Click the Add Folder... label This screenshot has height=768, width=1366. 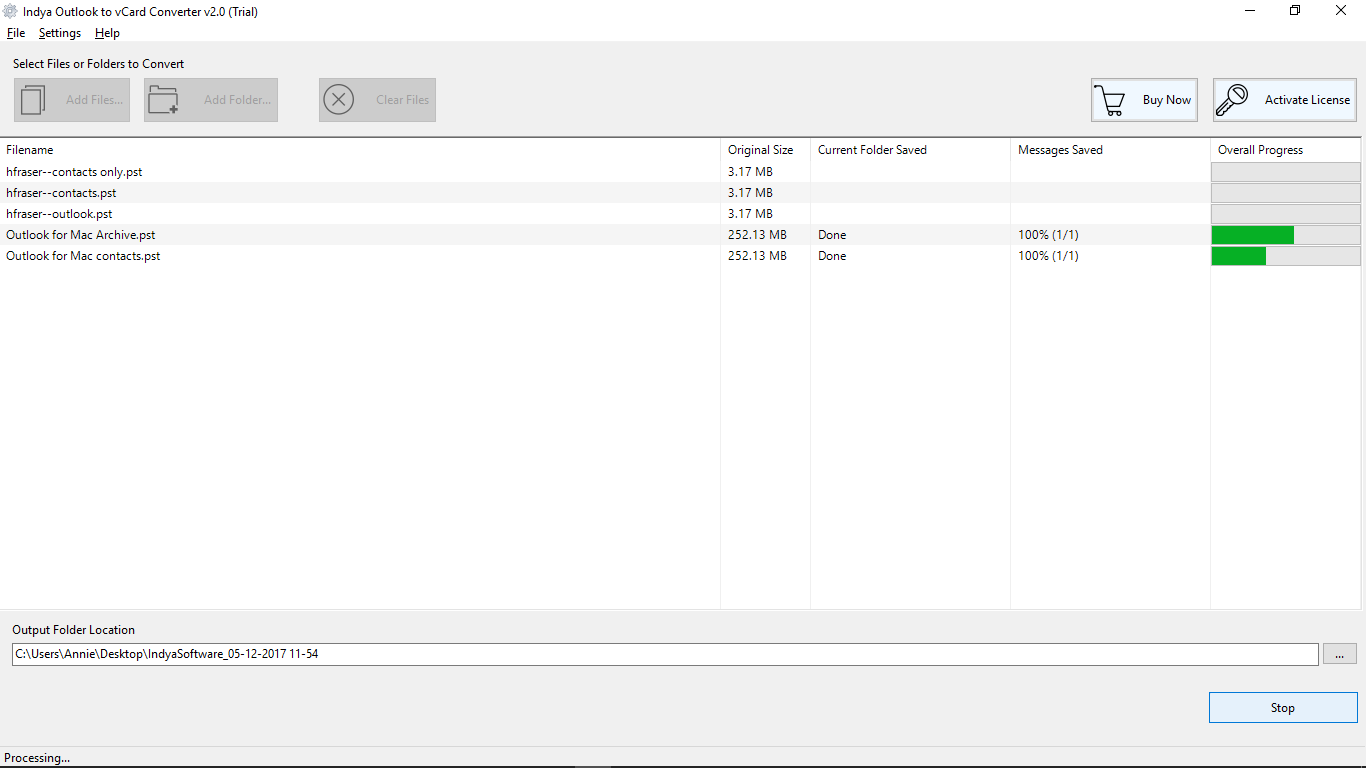click(x=237, y=100)
